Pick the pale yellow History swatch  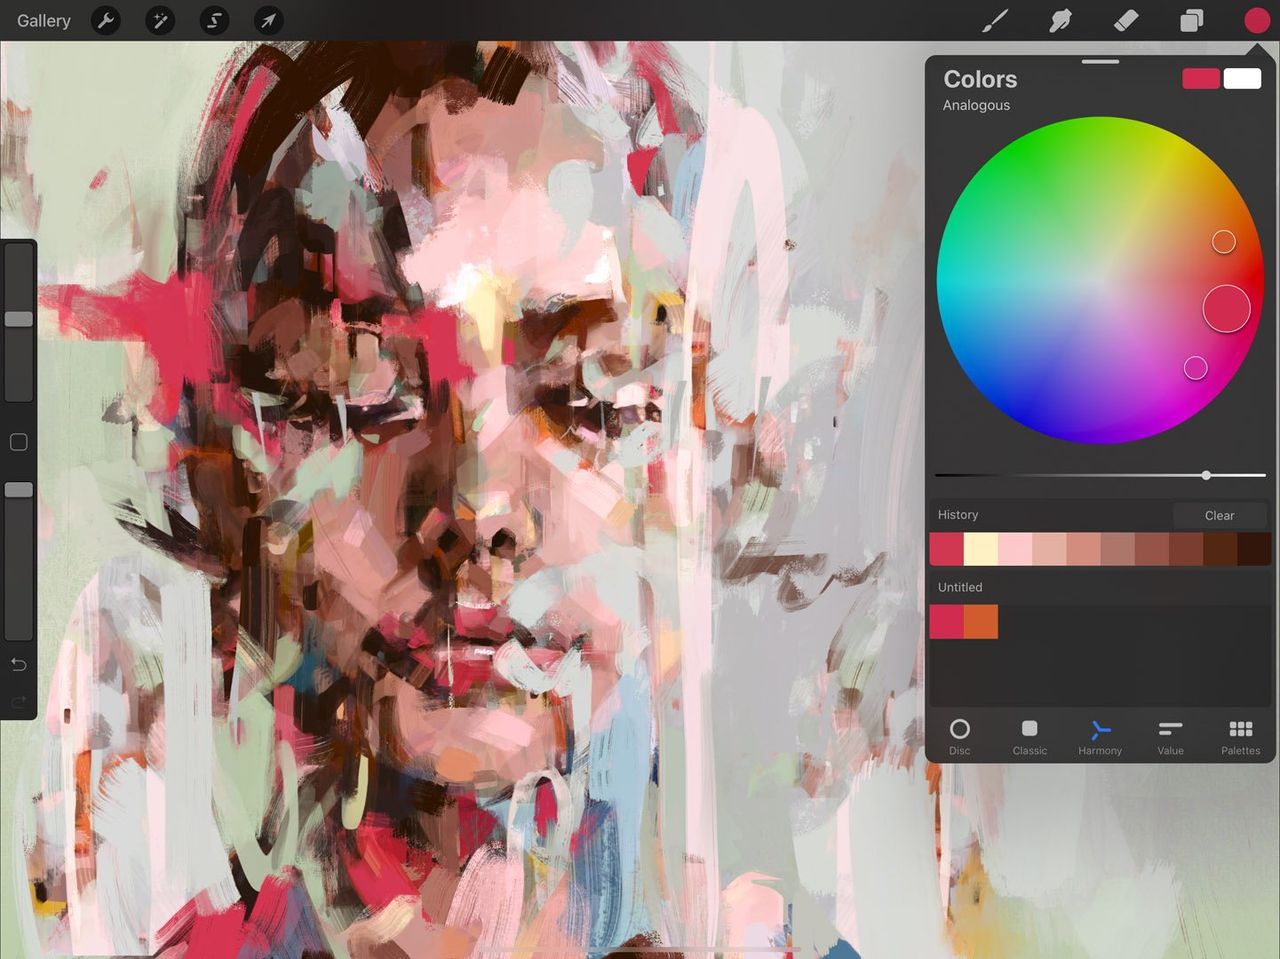click(x=981, y=549)
